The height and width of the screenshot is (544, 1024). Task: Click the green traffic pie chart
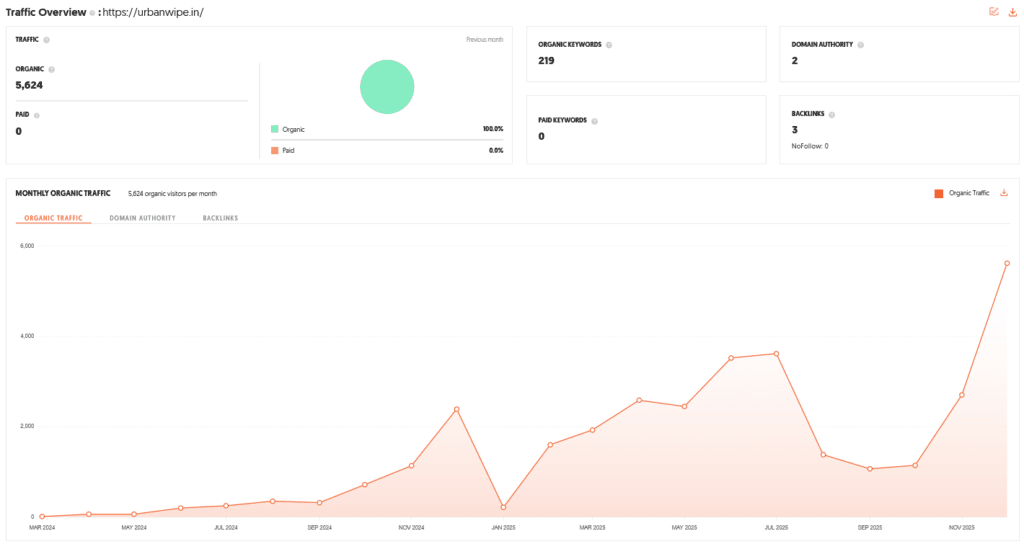click(x=387, y=87)
